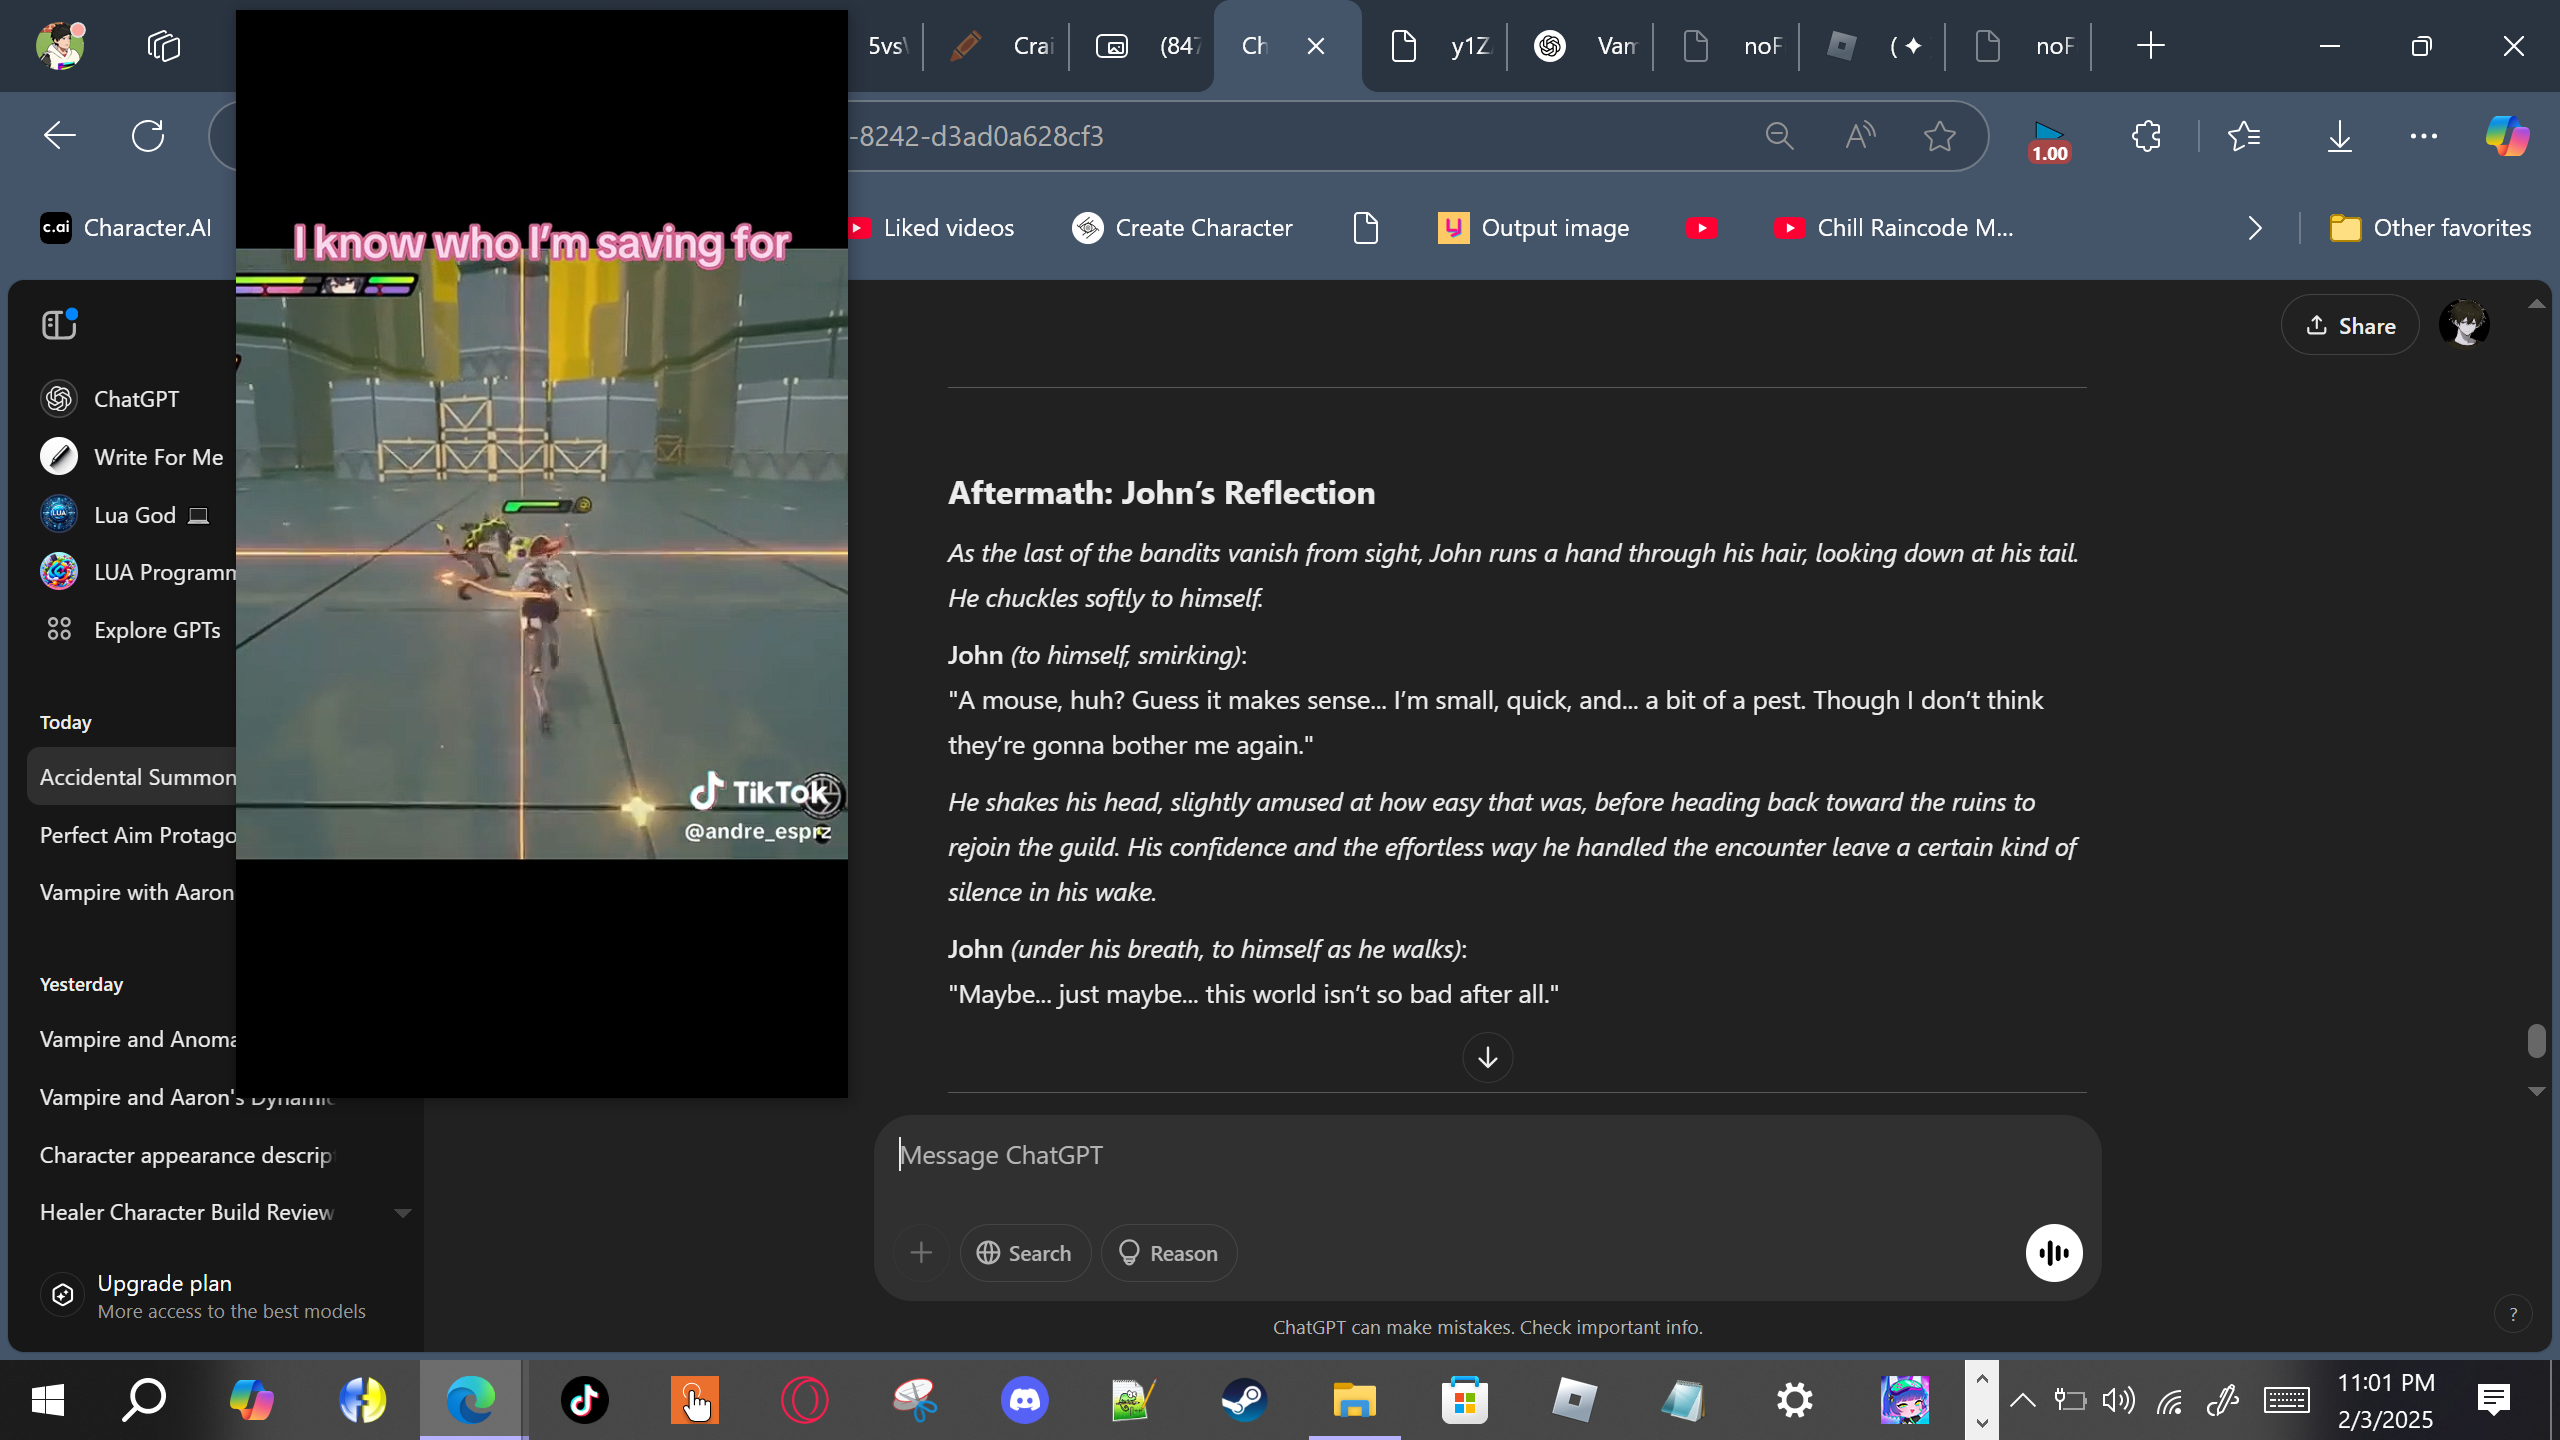Click the zoom magnifier in the address bar
The width and height of the screenshot is (2560, 1440).
[1779, 136]
